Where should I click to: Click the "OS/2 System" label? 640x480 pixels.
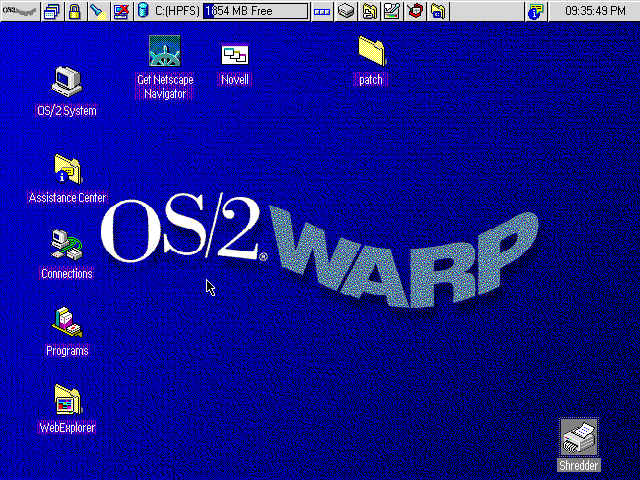point(67,111)
